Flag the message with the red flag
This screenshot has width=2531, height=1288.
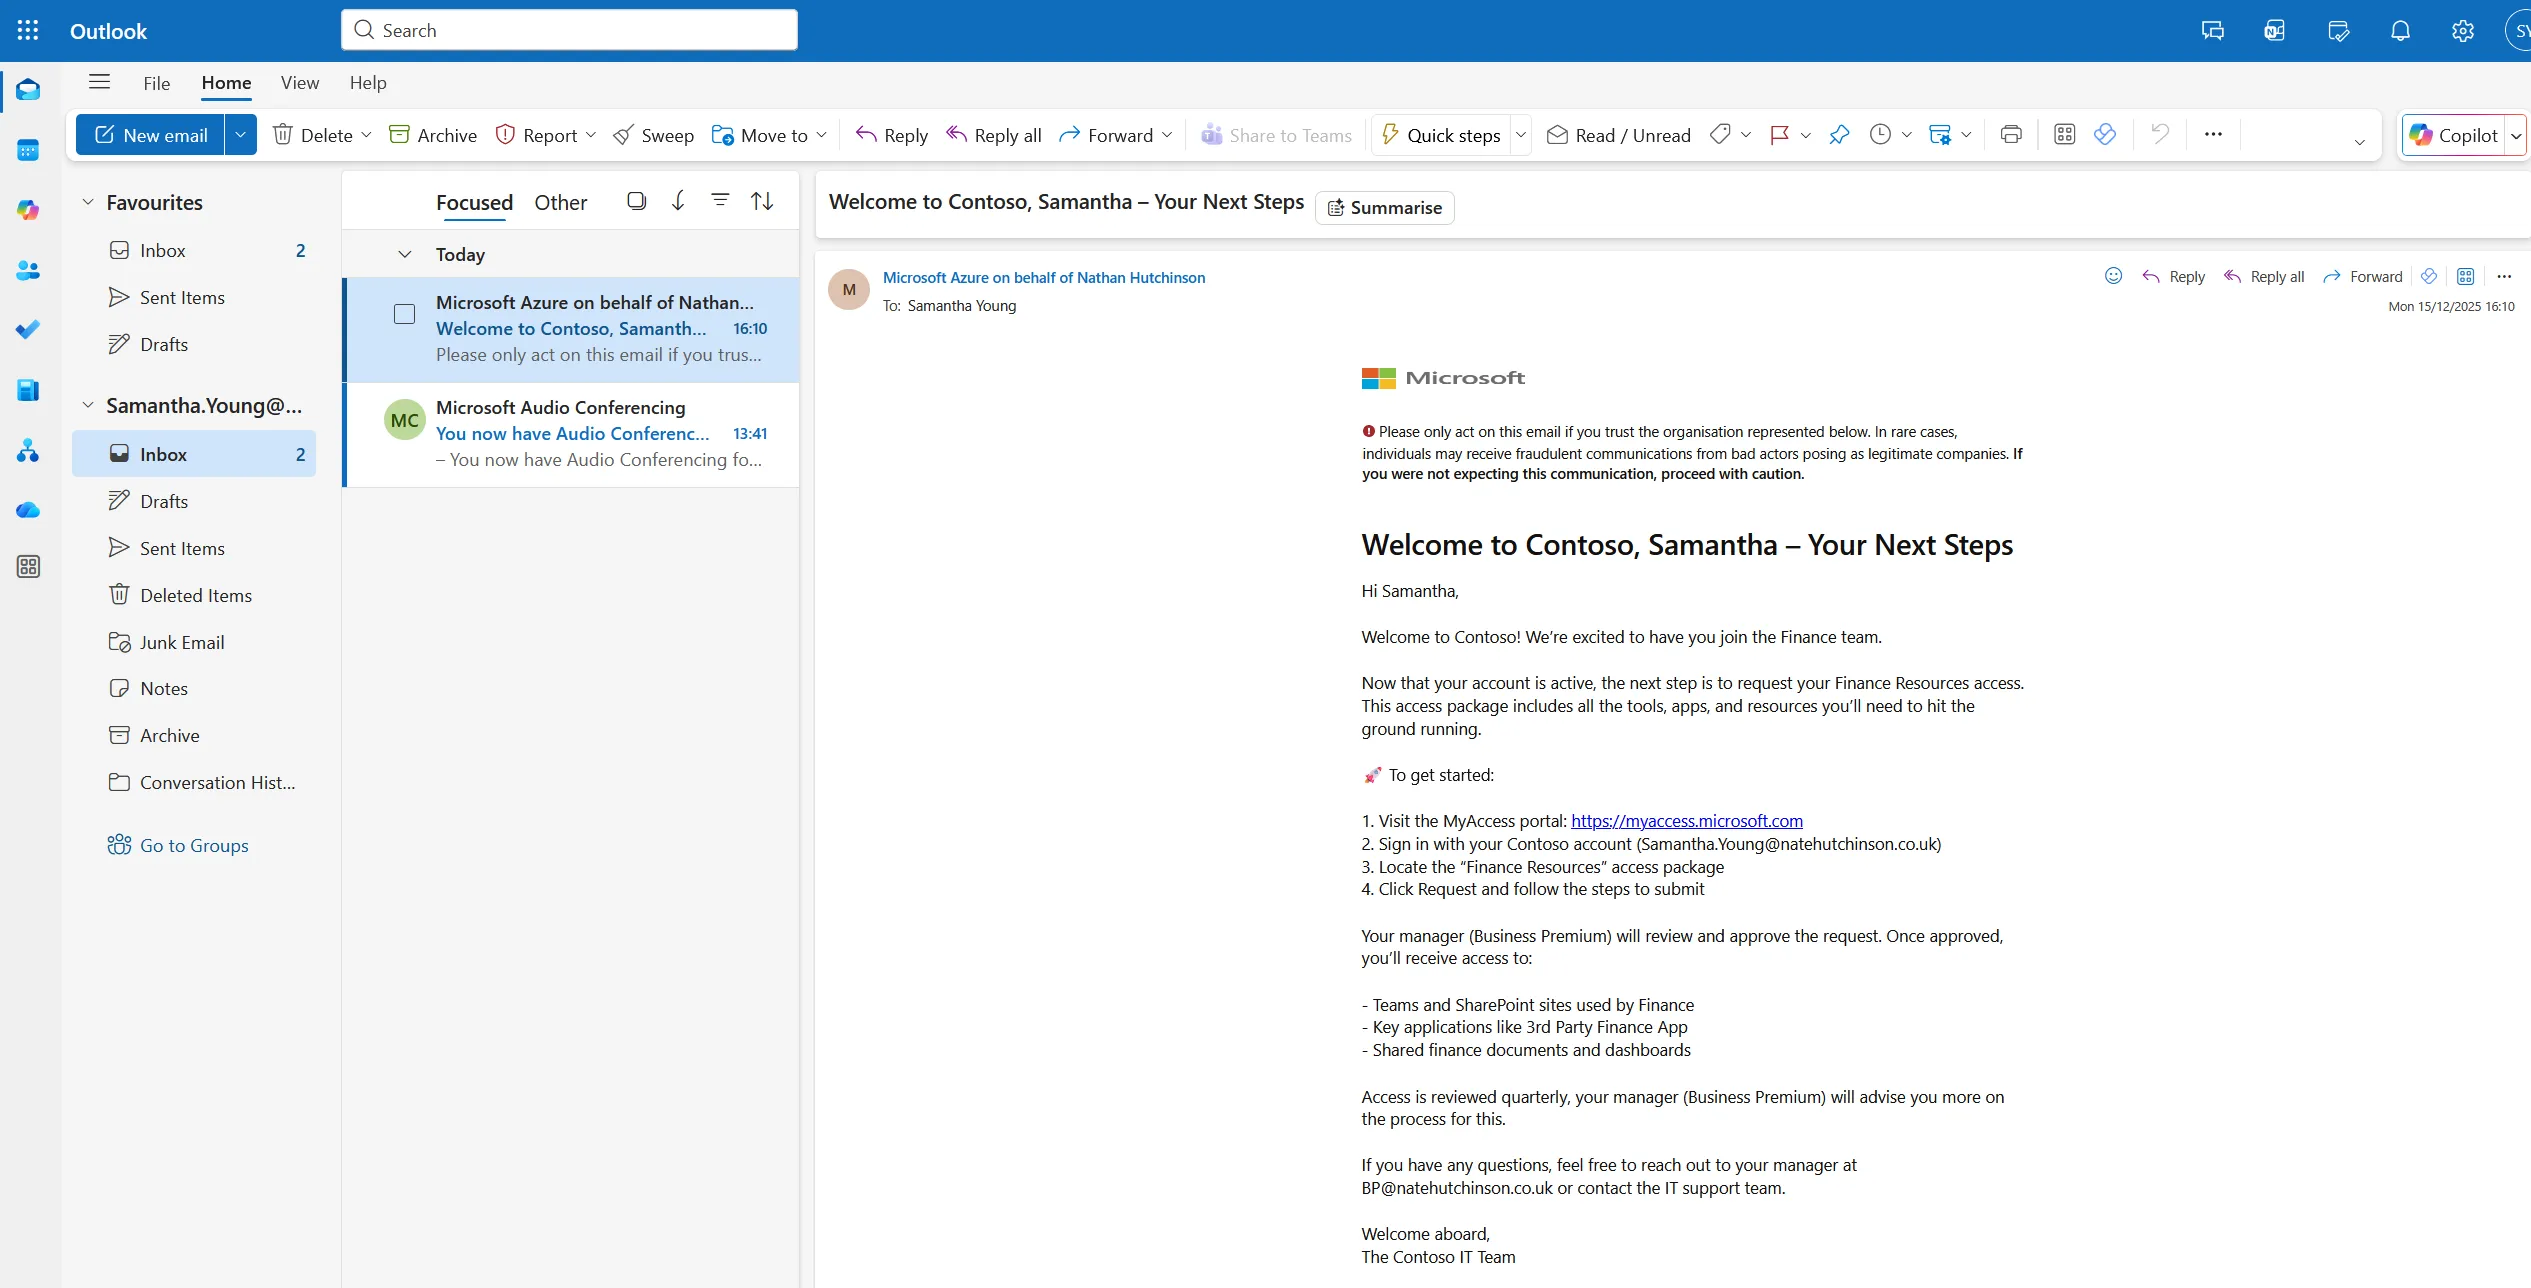[x=1779, y=134]
